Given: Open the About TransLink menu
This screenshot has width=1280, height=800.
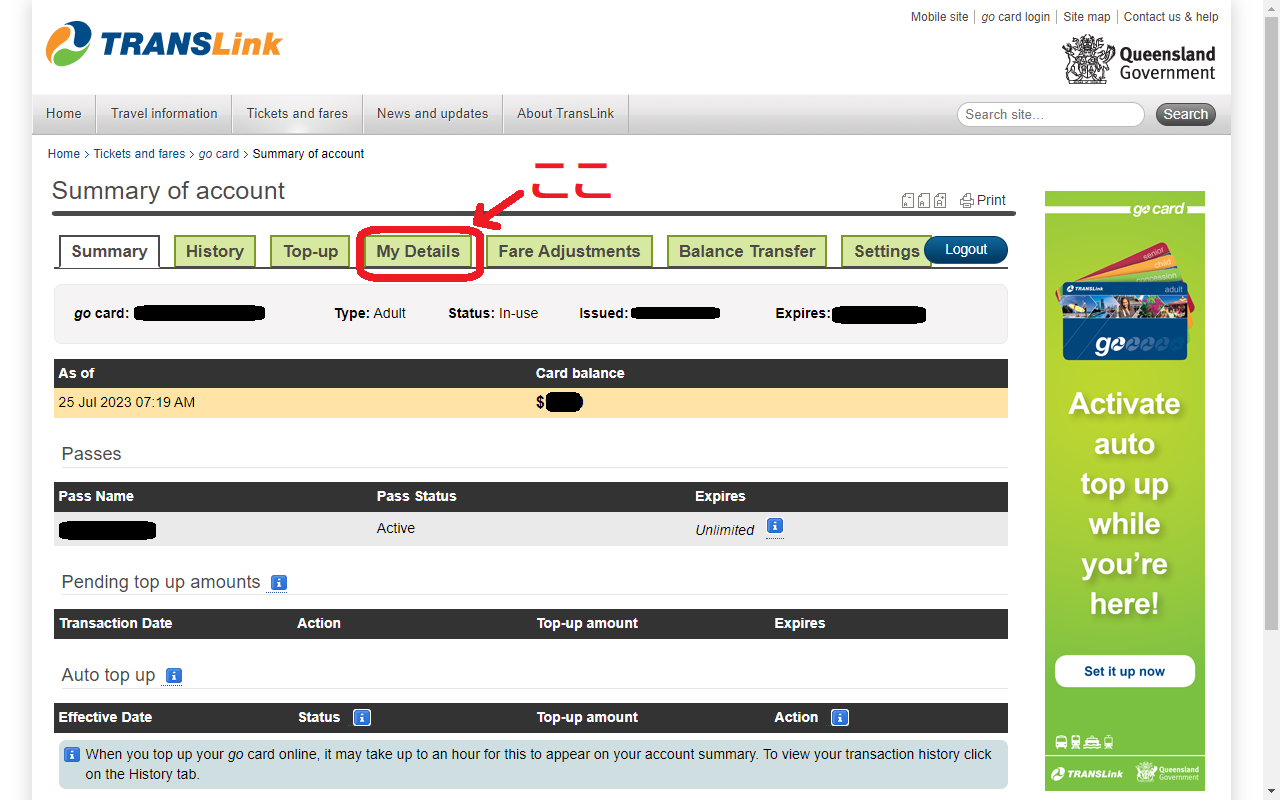Looking at the screenshot, I should [566, 114].
